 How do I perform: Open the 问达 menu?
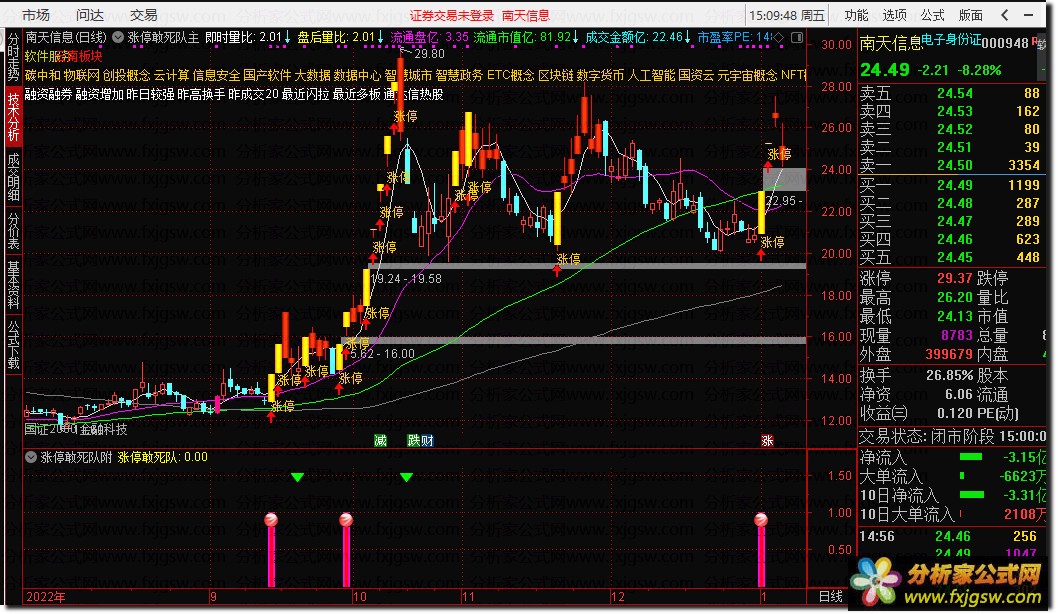click(90, 15)
